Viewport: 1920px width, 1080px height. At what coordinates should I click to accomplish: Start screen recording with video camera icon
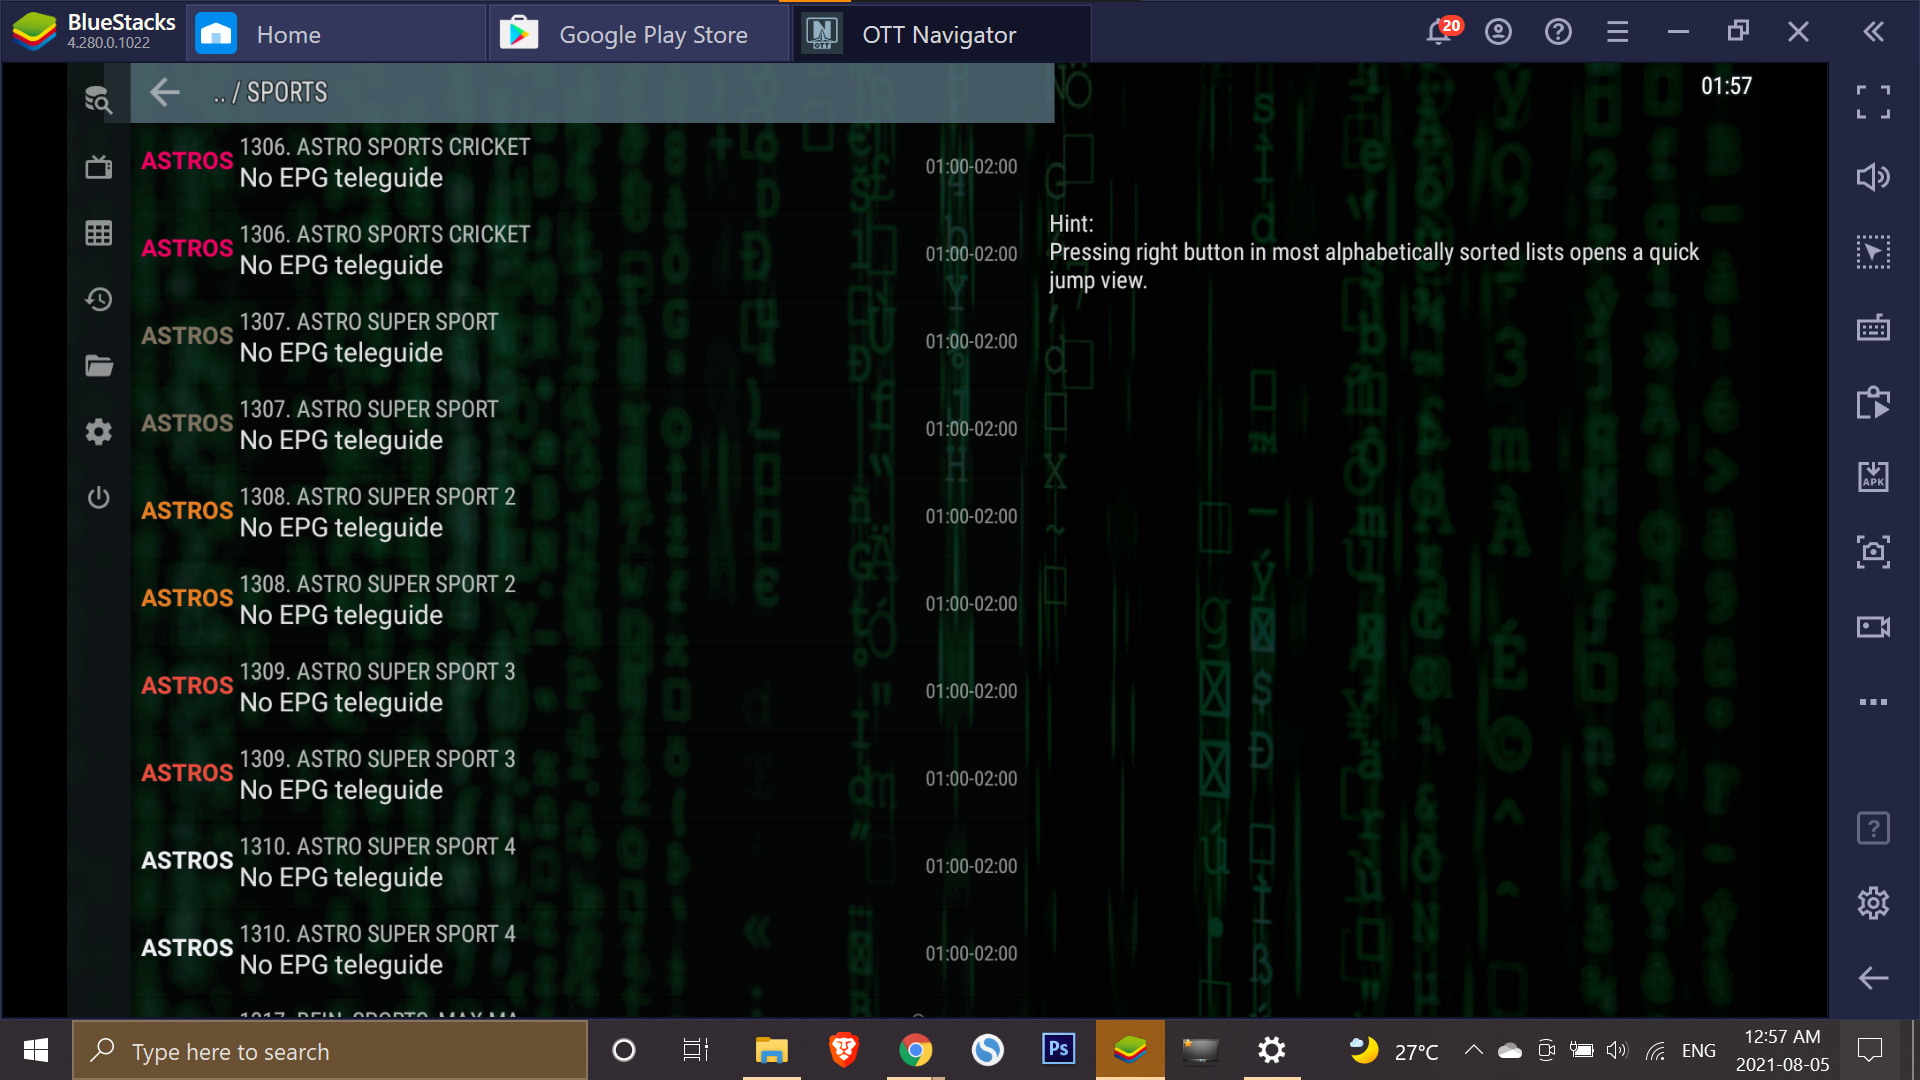[x=1873, y=627]
